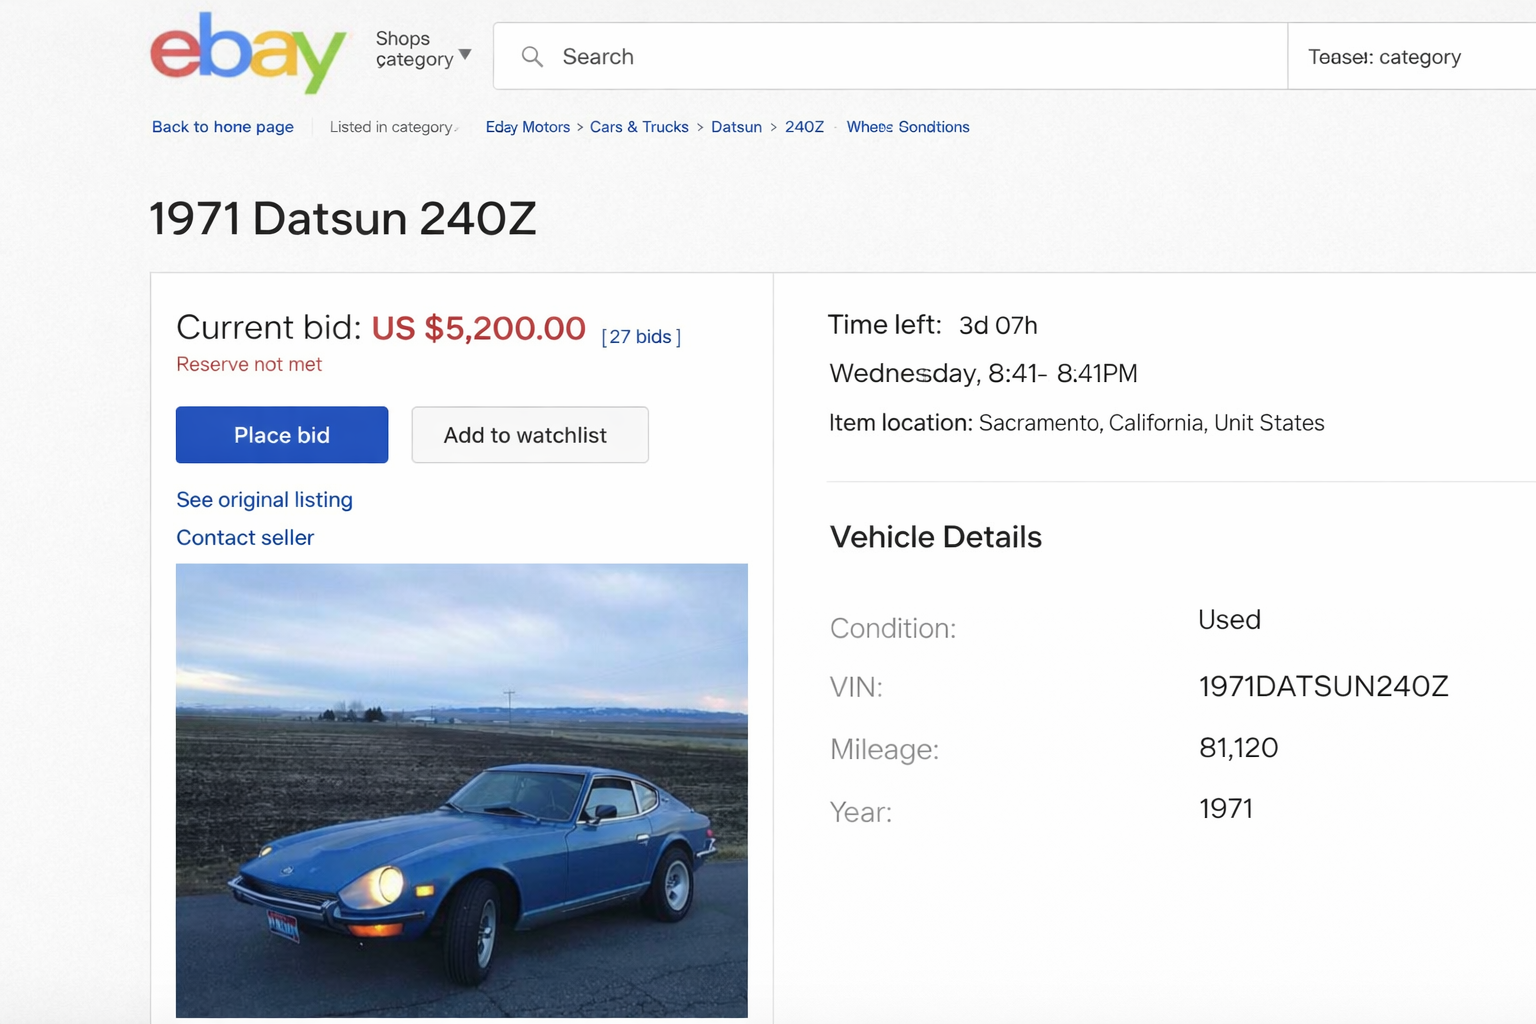Open the Eday Motors breadcrumb
The width and height of the screenshot is (1536, 1024).
pos(527,127)
